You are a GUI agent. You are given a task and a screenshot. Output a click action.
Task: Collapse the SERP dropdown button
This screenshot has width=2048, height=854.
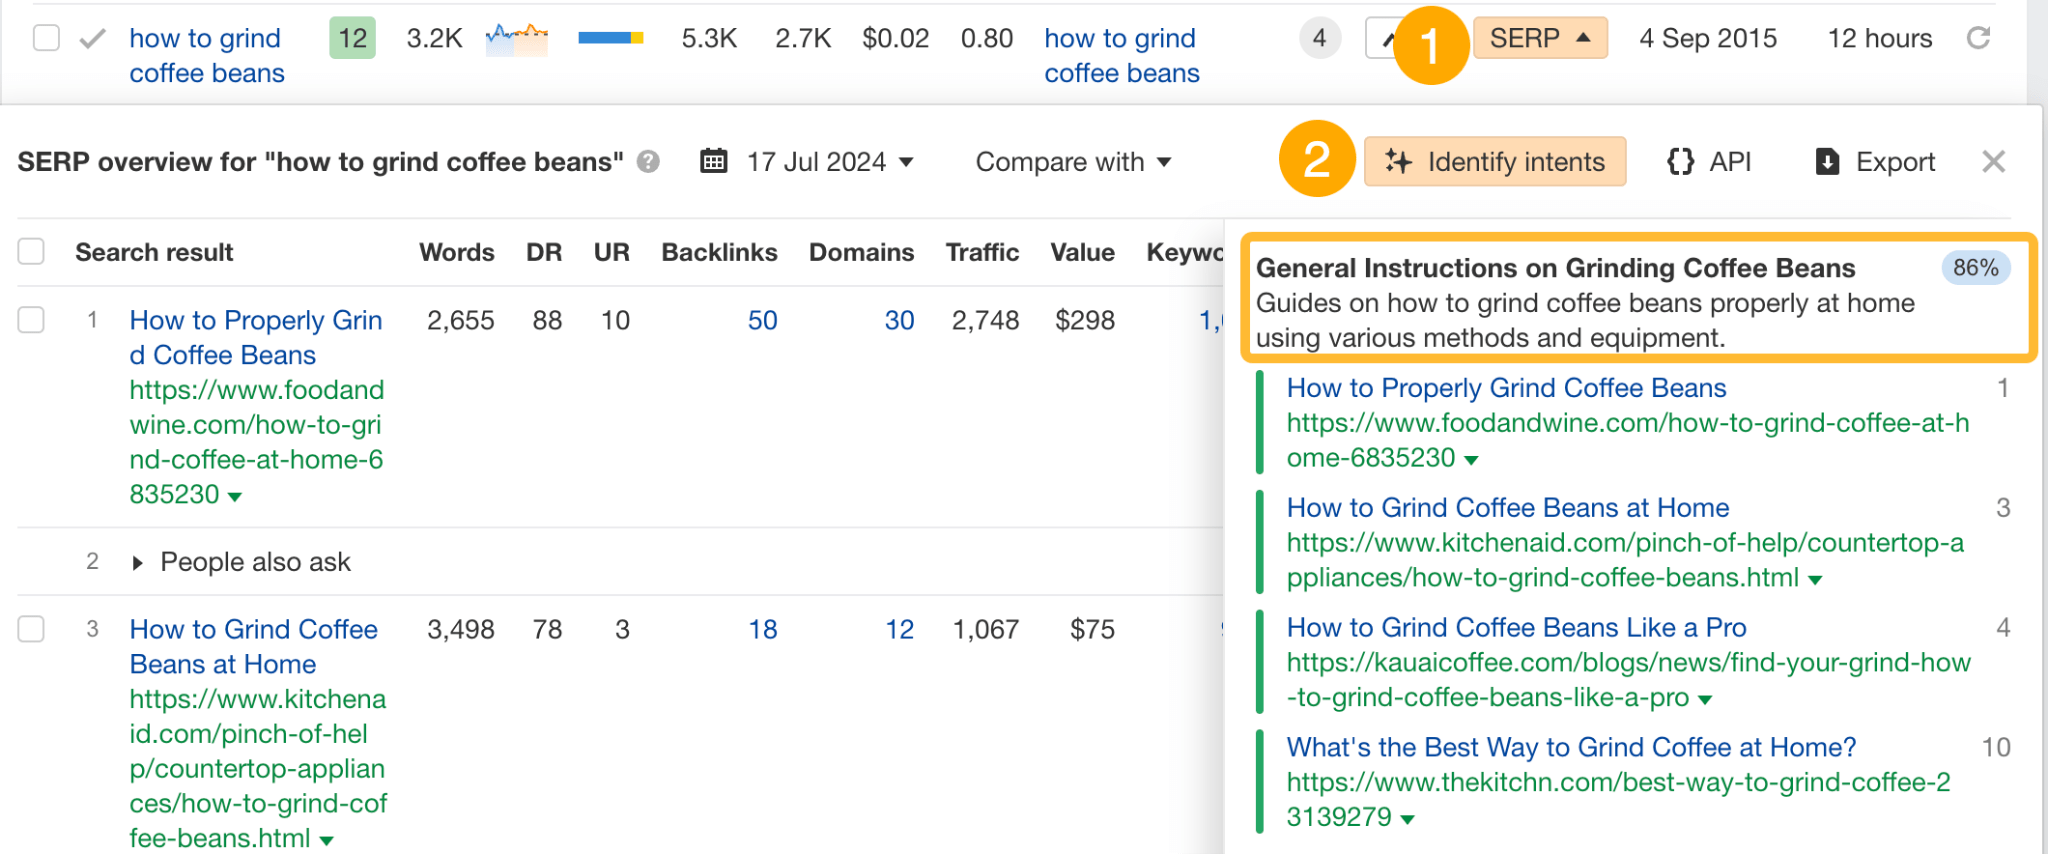coord(1540,38)
